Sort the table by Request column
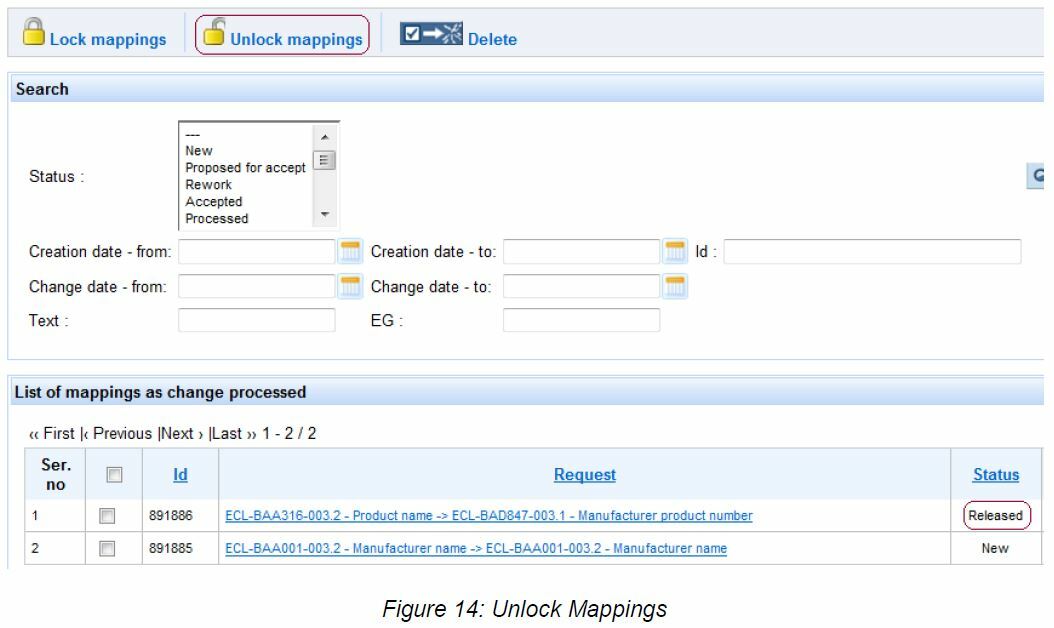Image resolution: width=1054 pixels, height=628 pixels. coord(584,475)
